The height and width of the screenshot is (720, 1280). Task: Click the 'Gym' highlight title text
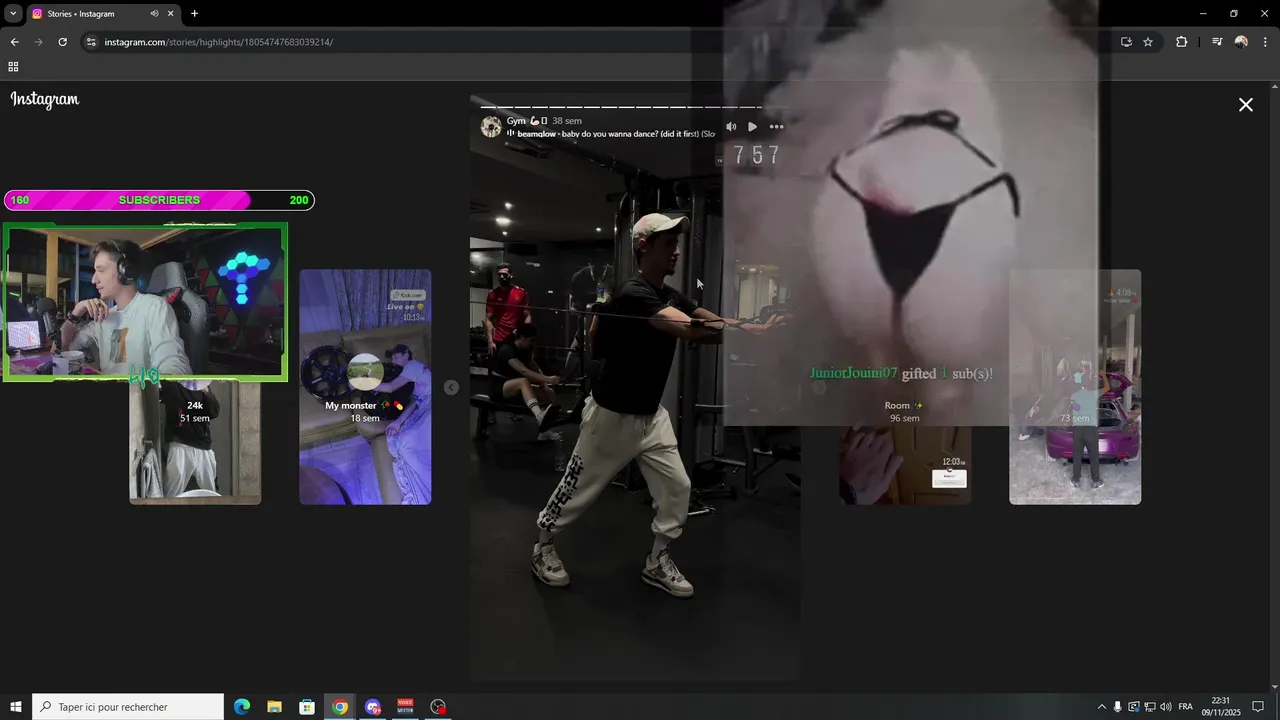(516, 121)
